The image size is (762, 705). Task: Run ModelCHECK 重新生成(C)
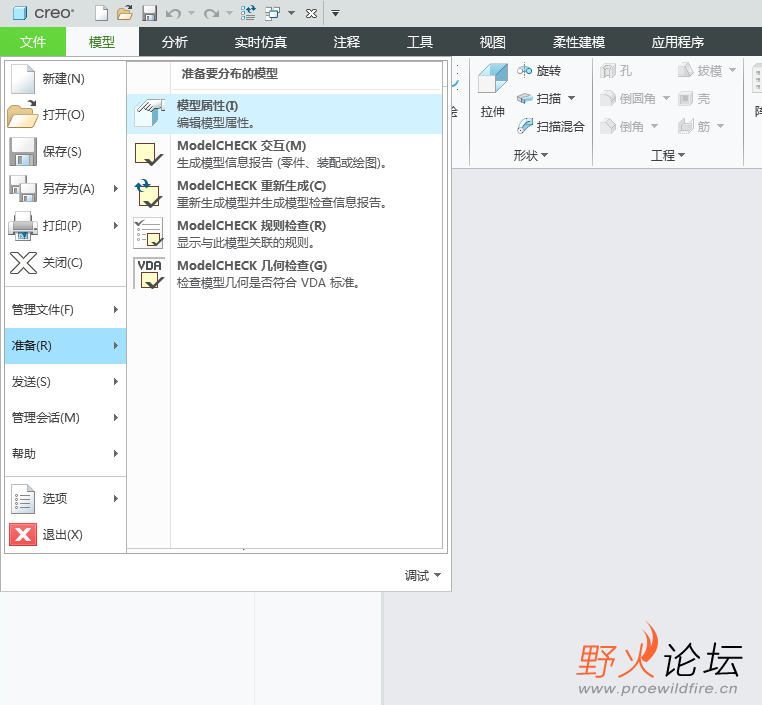(x=285, y=193)
